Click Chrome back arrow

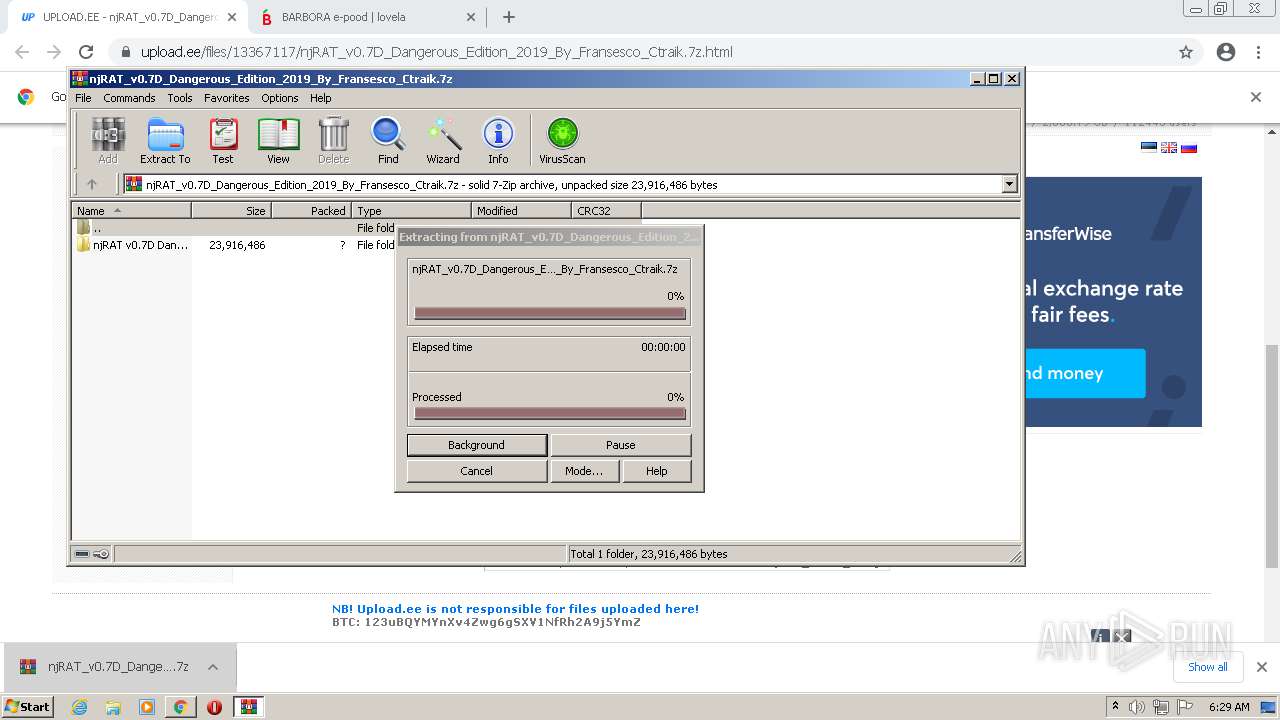pyautogui.click(x=22, y=52)
